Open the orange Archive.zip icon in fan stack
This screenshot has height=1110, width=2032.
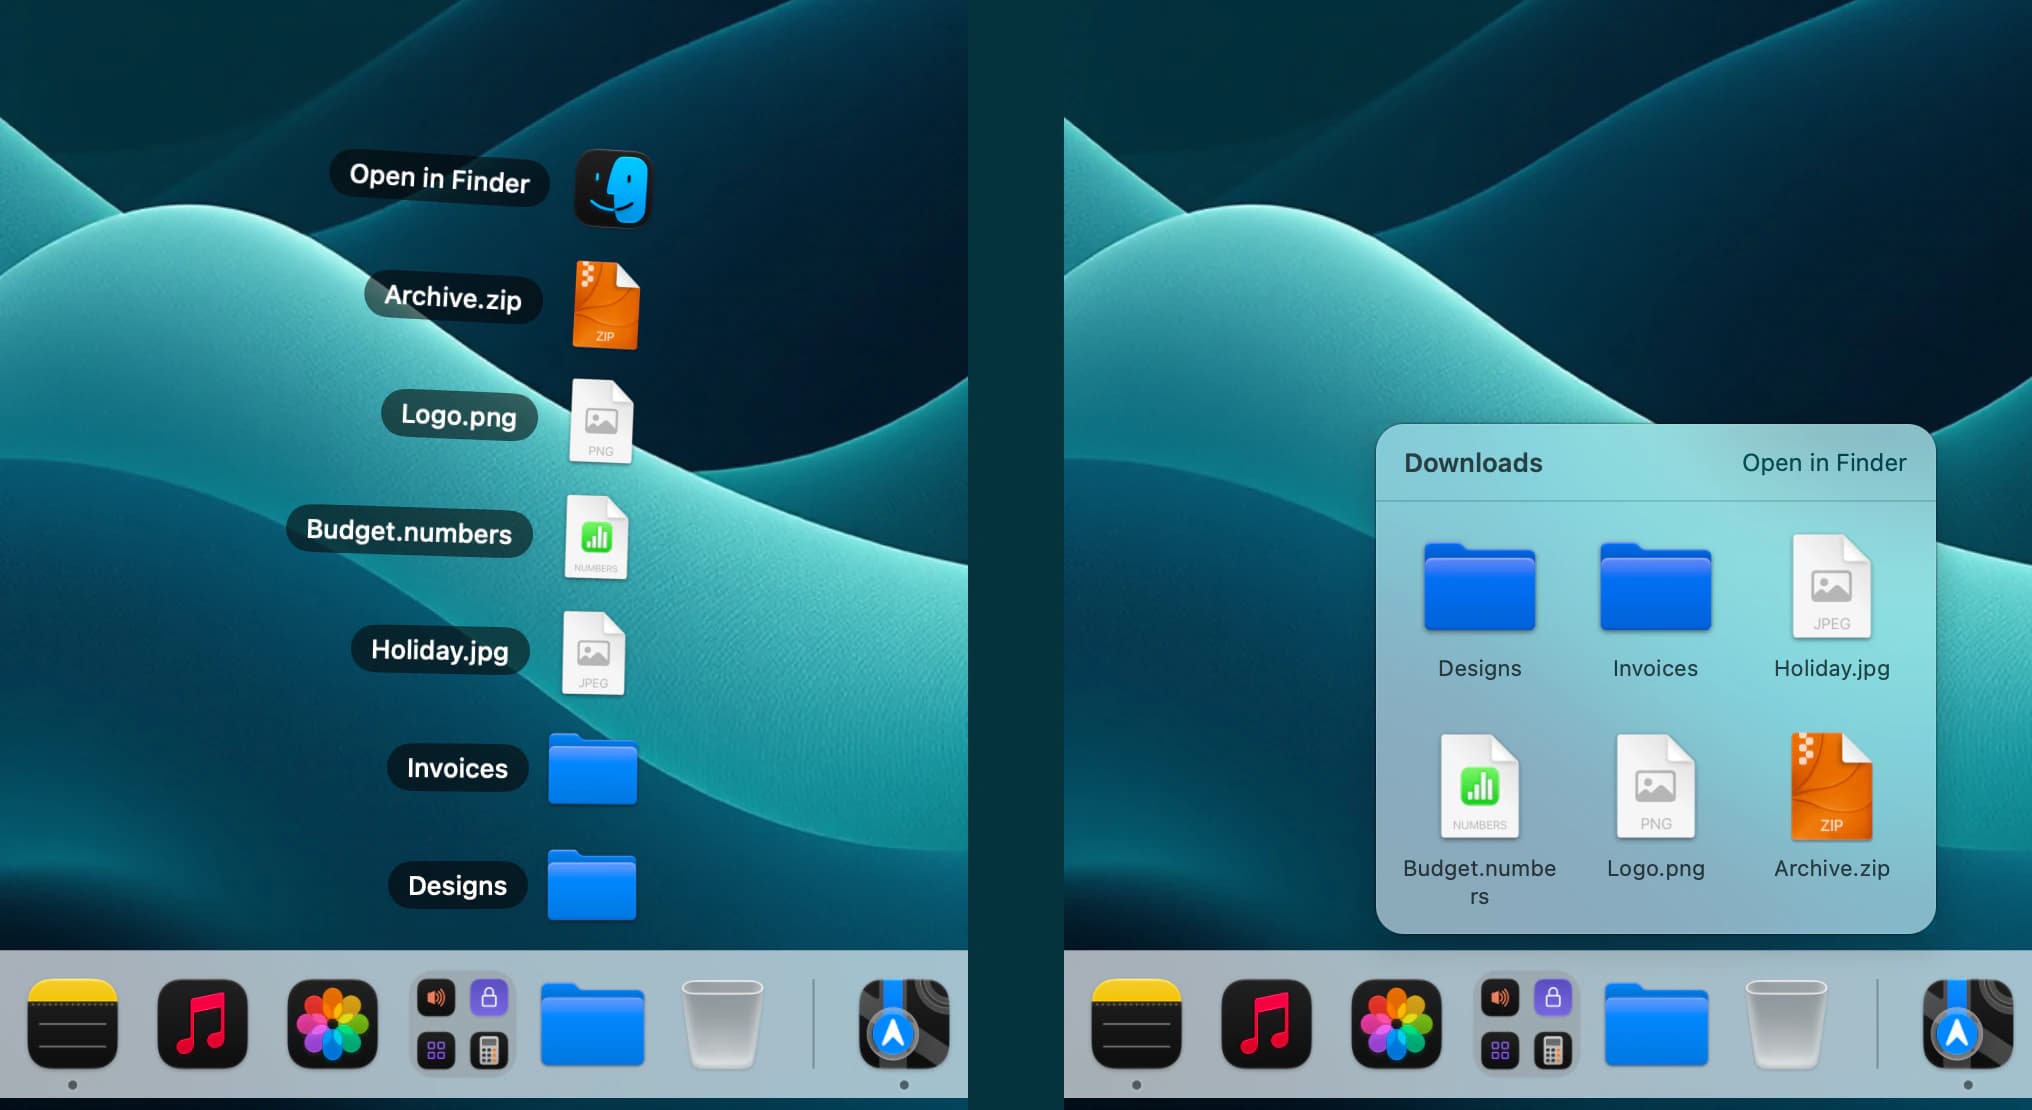click(605, 305)
